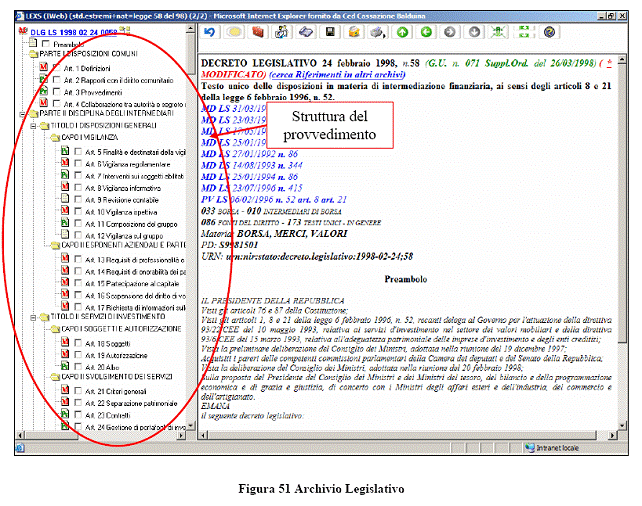Collapse PARTE II DISCIPLINA DEGLI INTERMEDIARI node

pos(23,114)
